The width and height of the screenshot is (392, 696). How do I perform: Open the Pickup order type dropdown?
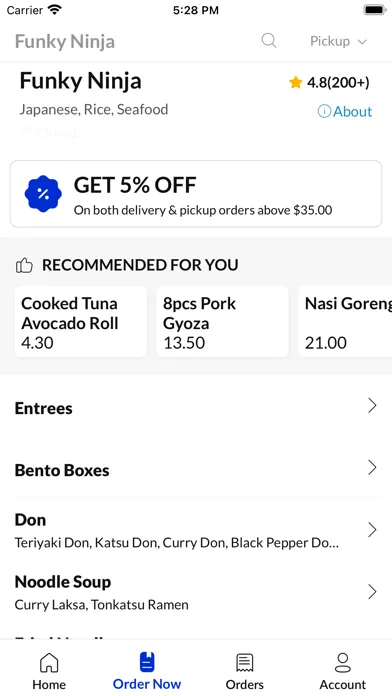(x=338, y=41)
